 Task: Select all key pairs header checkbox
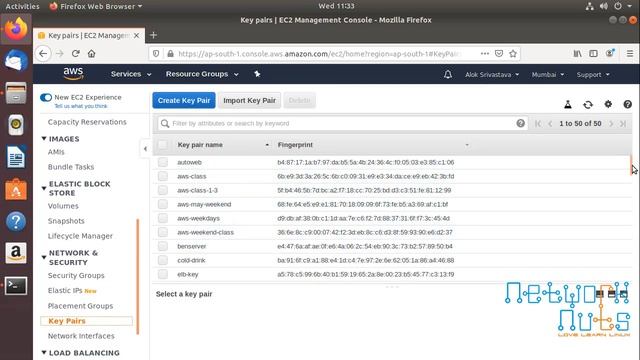[x=162, y=144]
